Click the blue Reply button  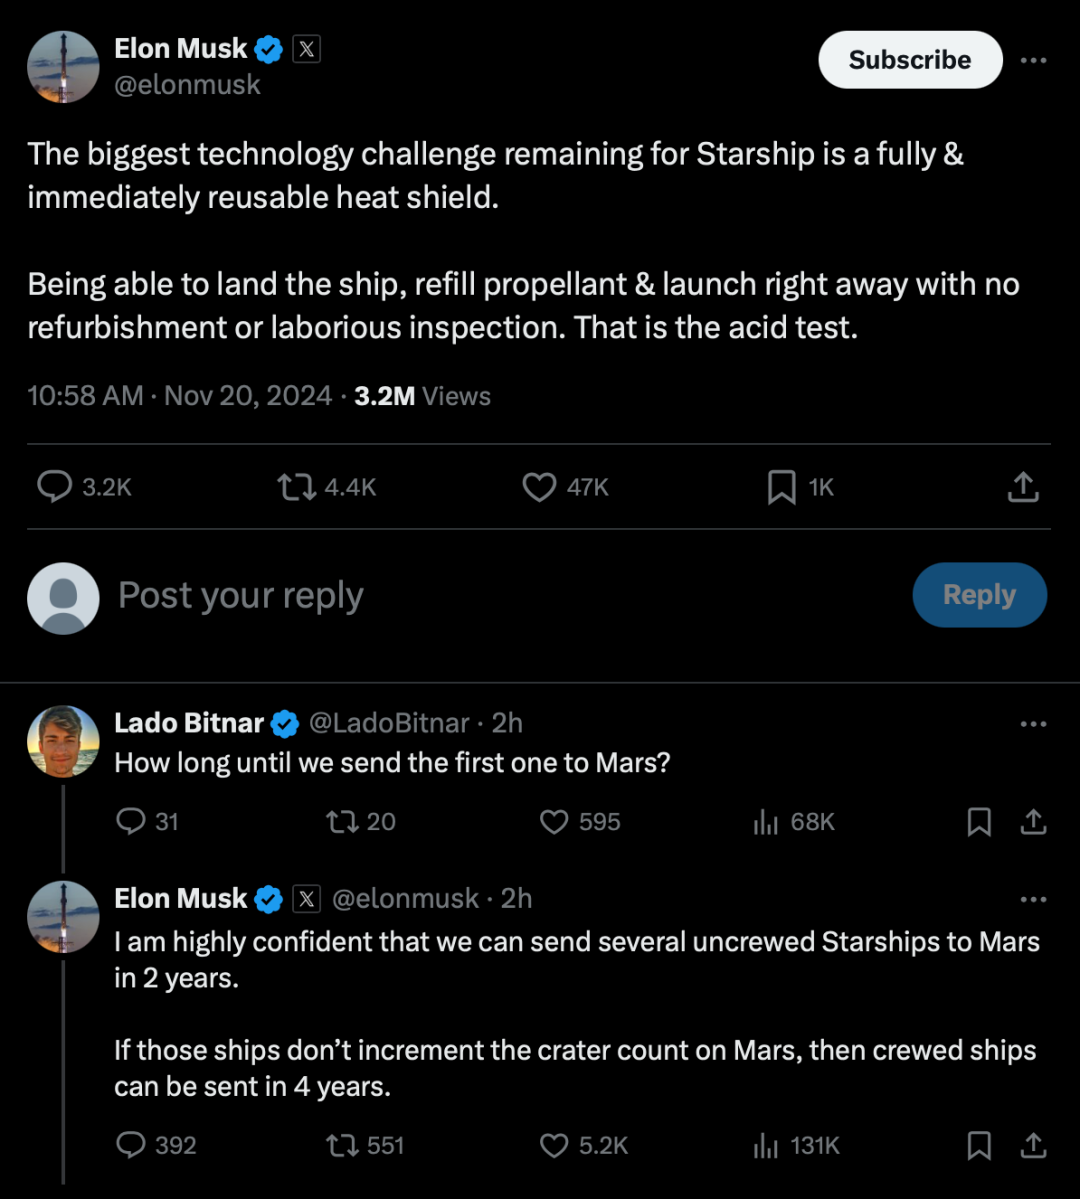pos(979,595)
